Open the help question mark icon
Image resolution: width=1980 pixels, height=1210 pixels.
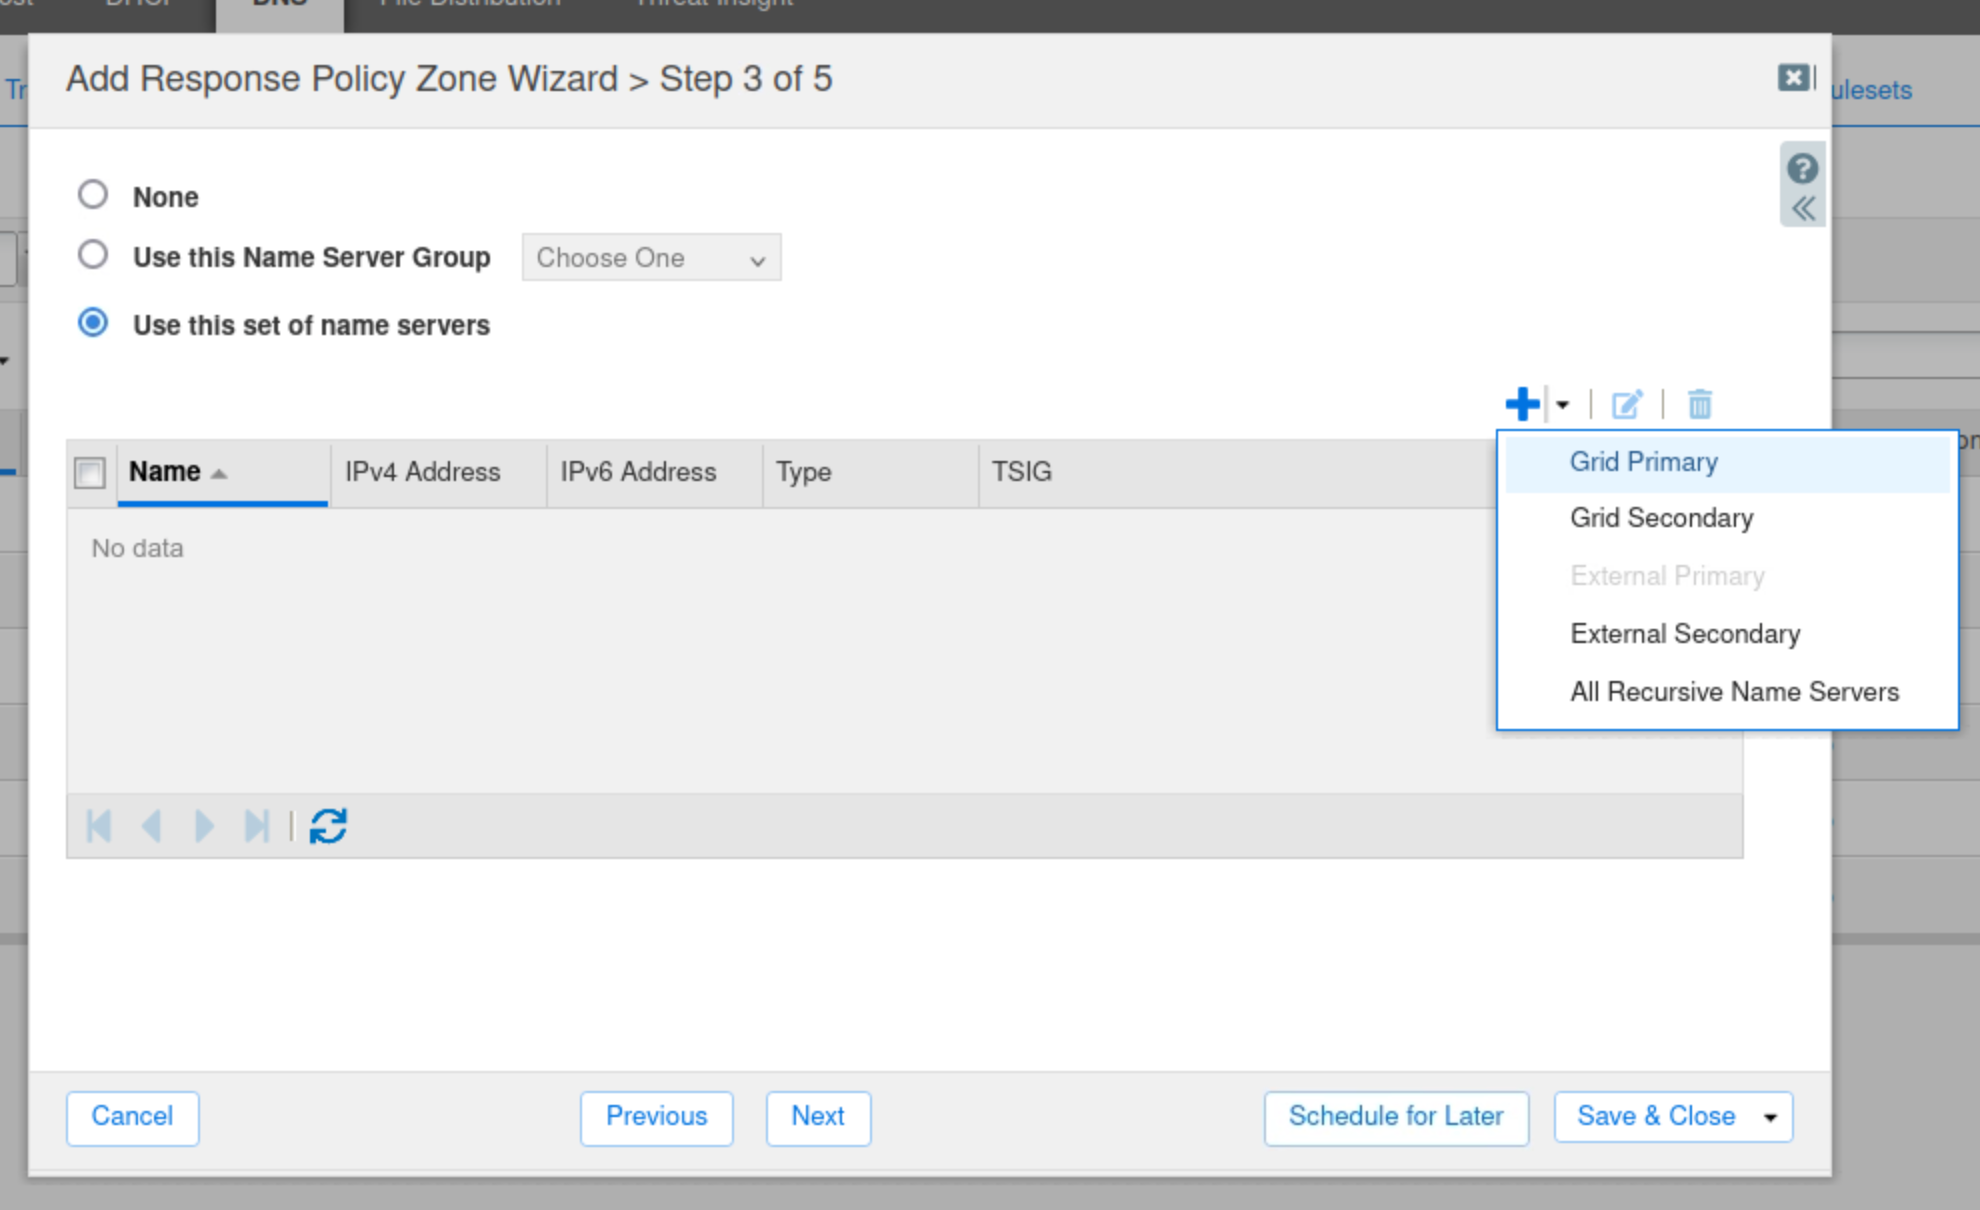pos(1802,168)
